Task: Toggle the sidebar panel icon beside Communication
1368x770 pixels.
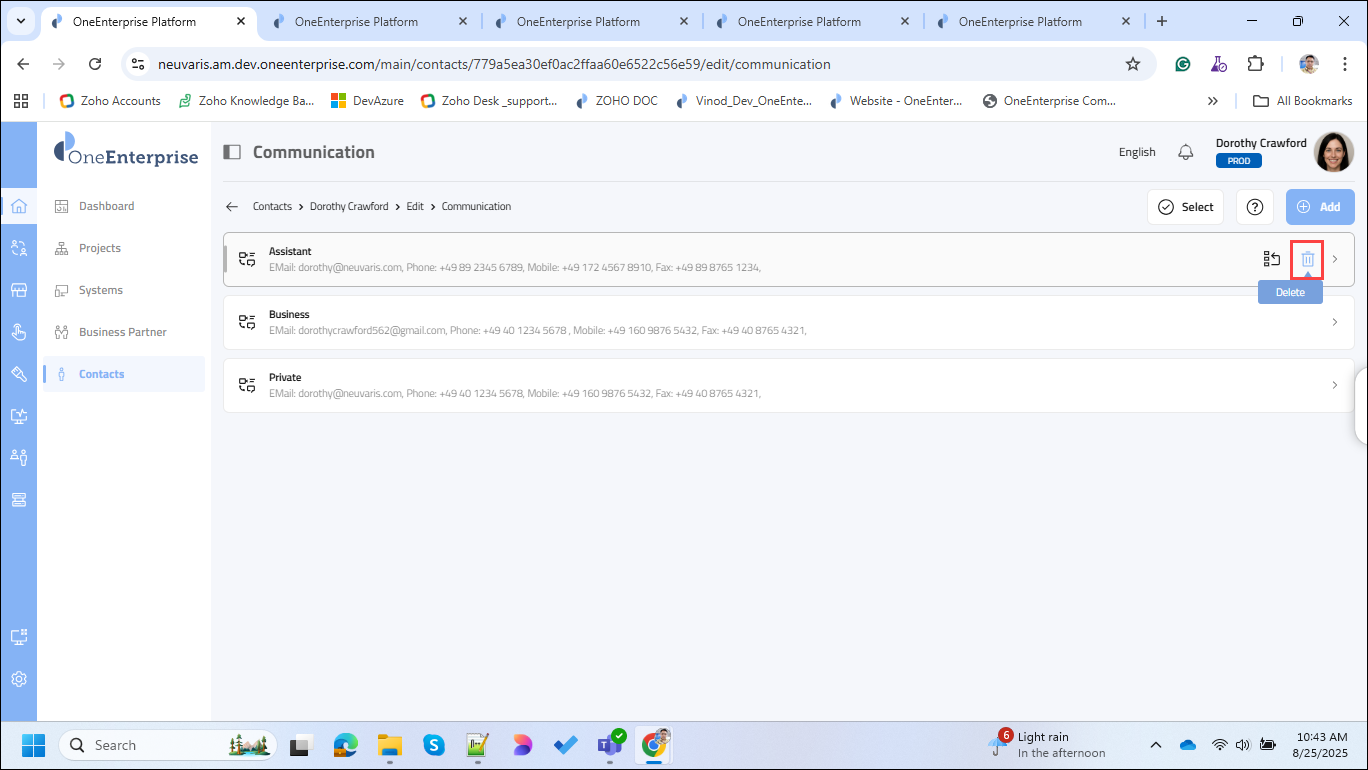Action: pyautogui.click(x=232, y=152)
